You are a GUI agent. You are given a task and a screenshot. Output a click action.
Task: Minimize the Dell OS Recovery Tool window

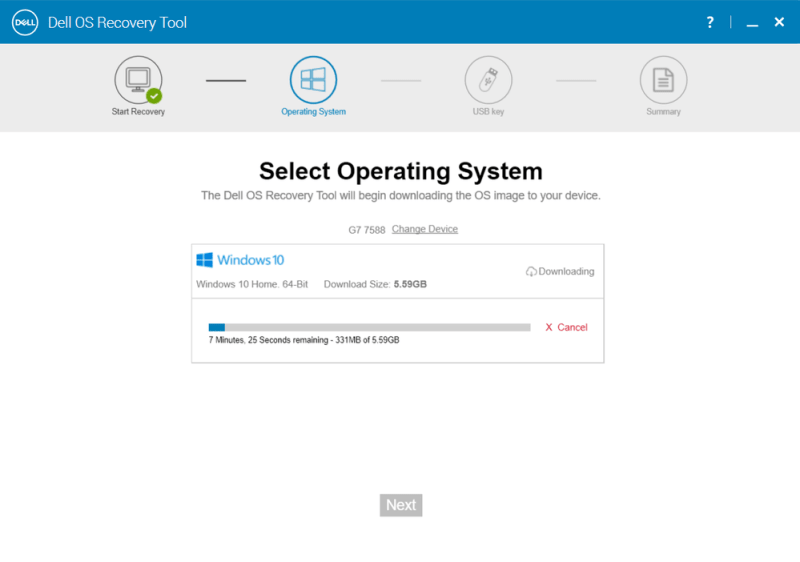pos(752,24)
